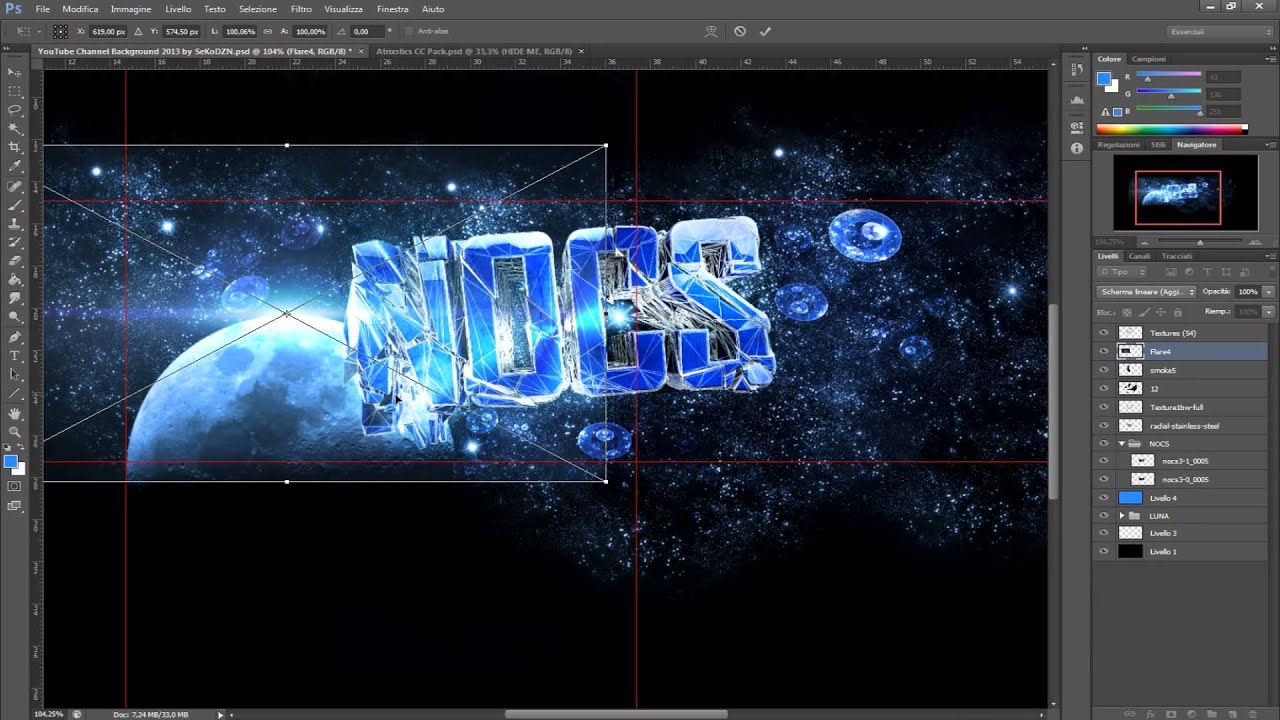Click the horizontal canvas scrollbar
This screenshot has height=720, width=1280.
[616, 714]
